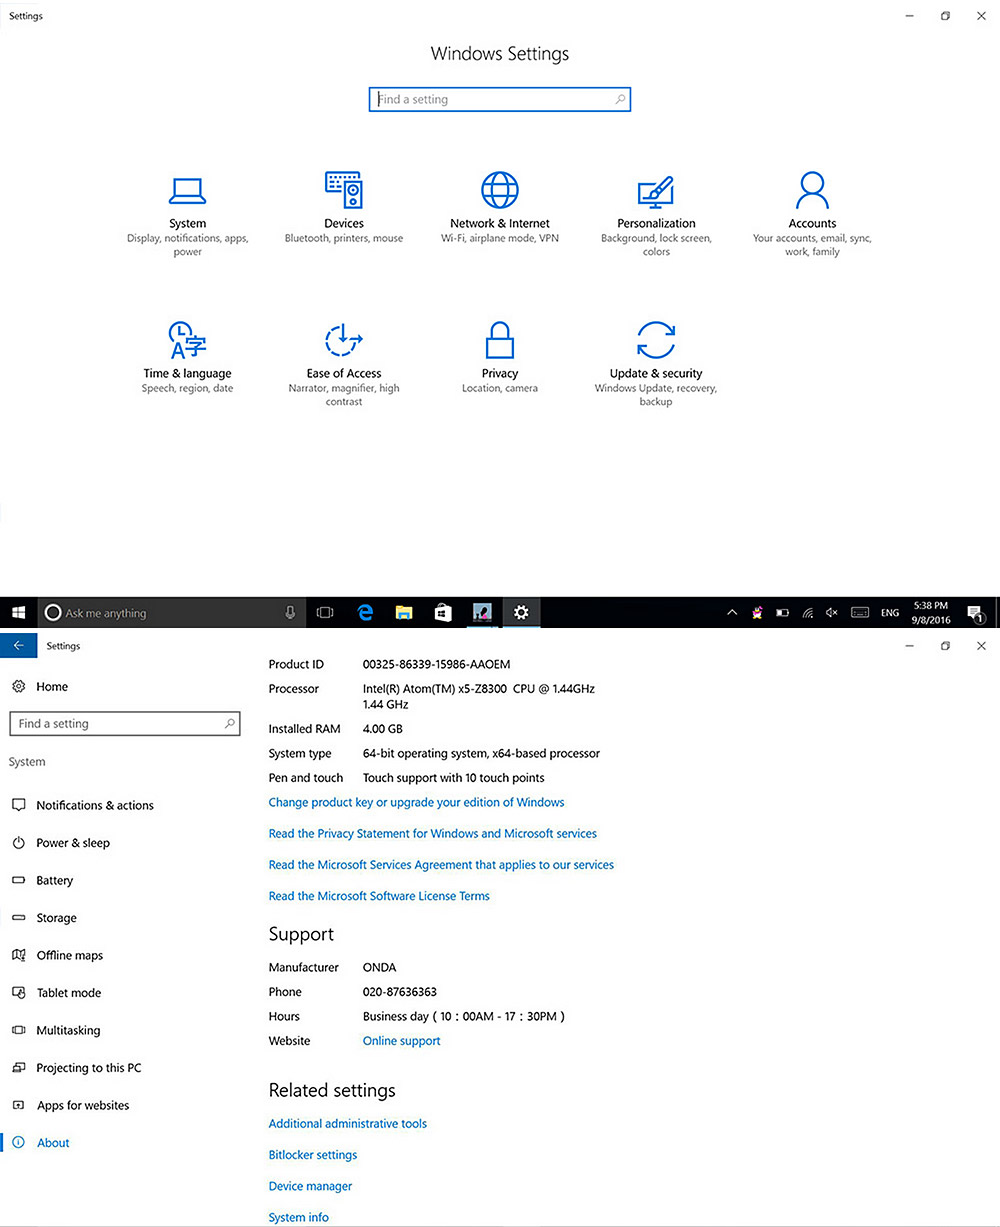
Task: Click the Related settings heading
Action: coord(332,1091)
